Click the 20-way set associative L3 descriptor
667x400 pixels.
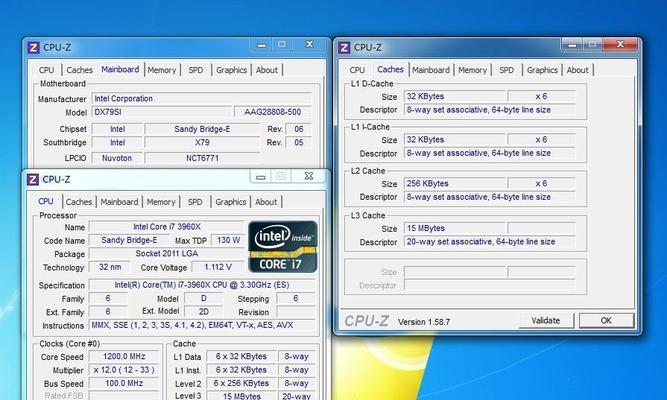click(490, 242)
